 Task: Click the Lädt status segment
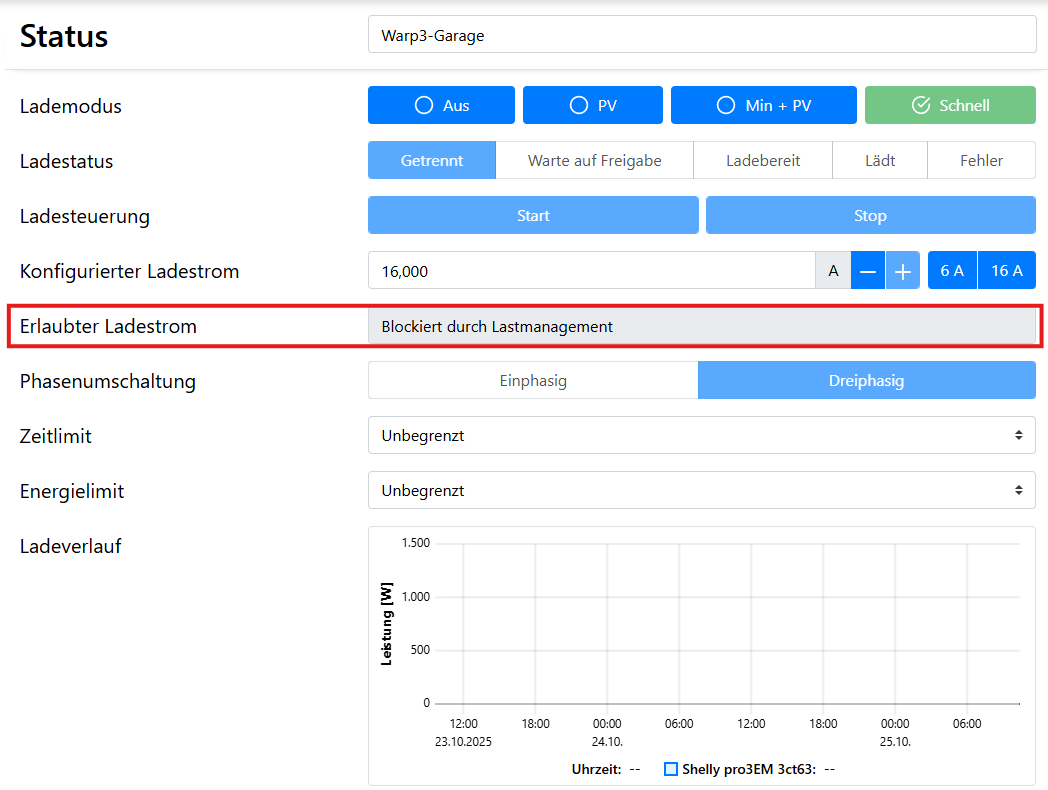(880, 161)
